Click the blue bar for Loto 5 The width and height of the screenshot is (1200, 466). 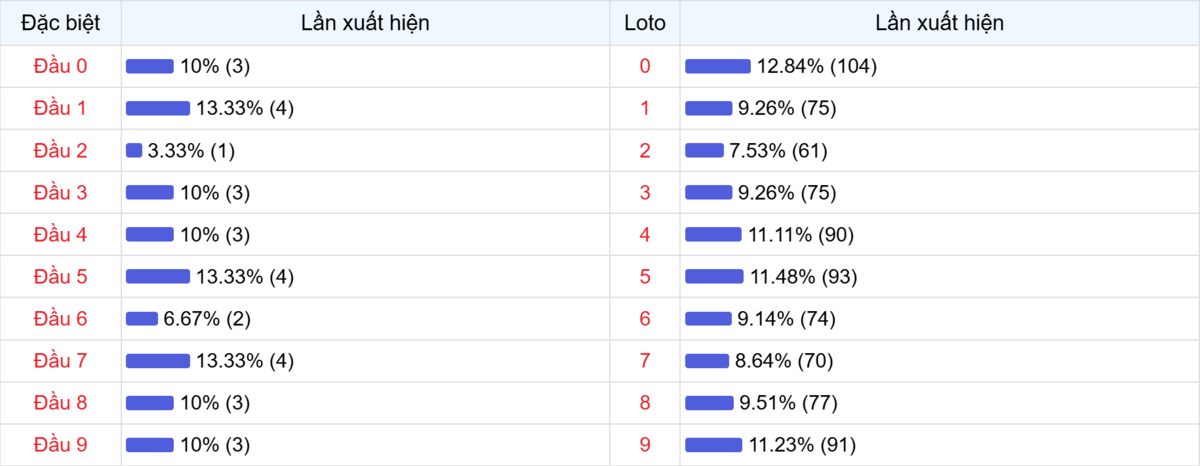click(x=714, y=277)
